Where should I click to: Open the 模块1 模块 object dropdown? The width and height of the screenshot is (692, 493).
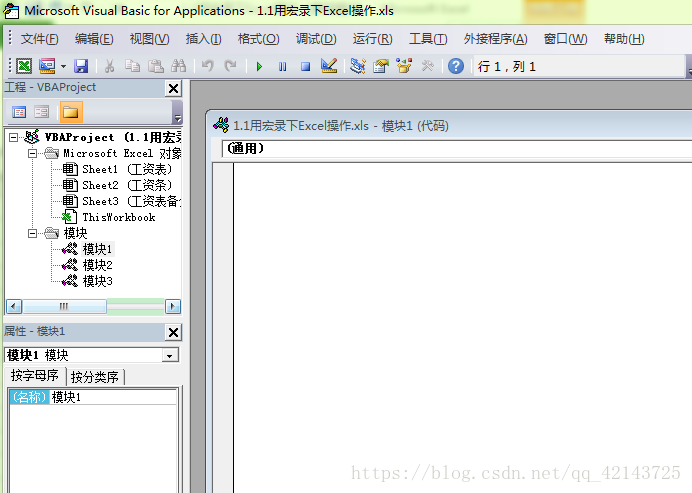(170, 355)
